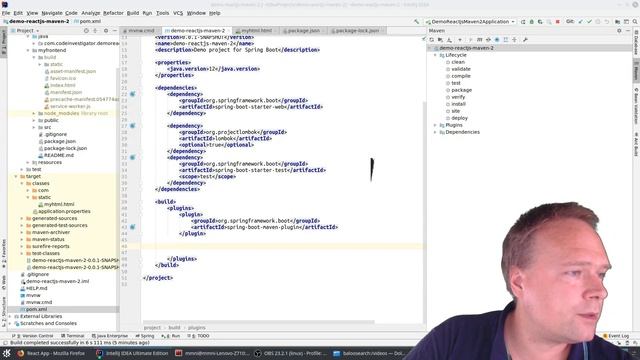Expand the node_modules folder
The image size is (640, 360).
tap(34, 113)
